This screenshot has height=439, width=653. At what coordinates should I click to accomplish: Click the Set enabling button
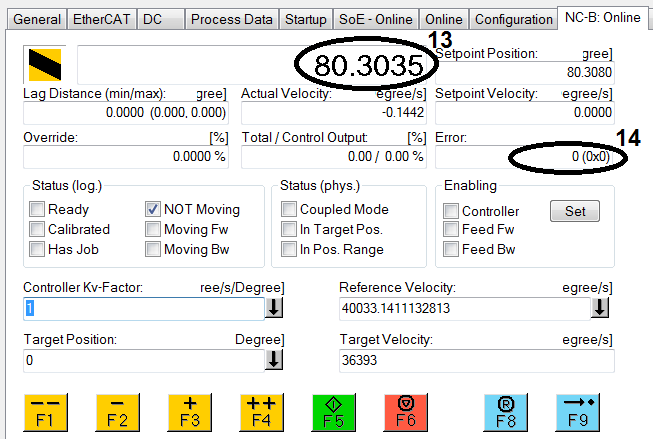click(575, 211)
